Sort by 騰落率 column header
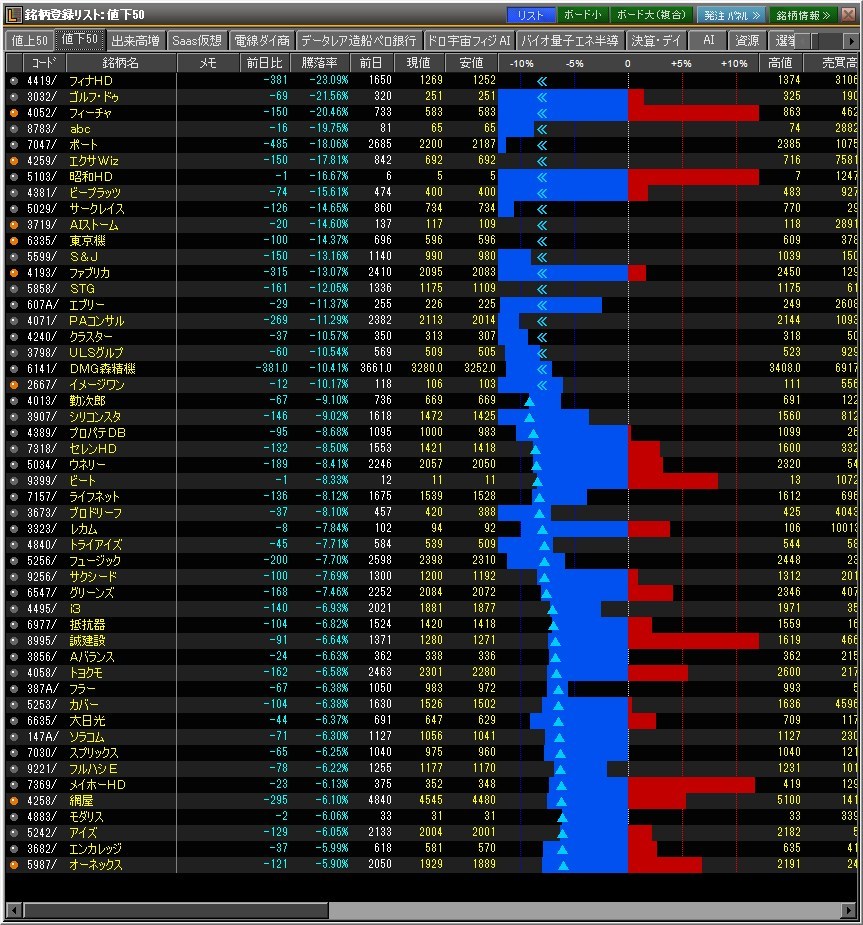The image size is (863, 925). coord(320,63)
